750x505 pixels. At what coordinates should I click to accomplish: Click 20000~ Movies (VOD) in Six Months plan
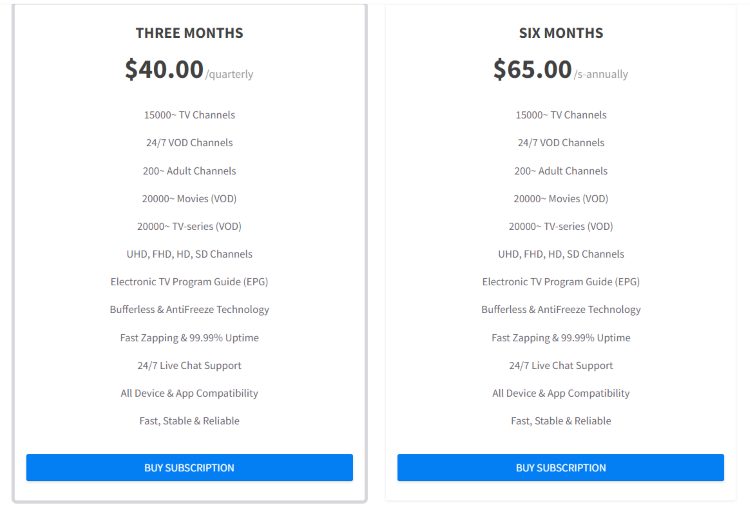(x=561, y=198)
